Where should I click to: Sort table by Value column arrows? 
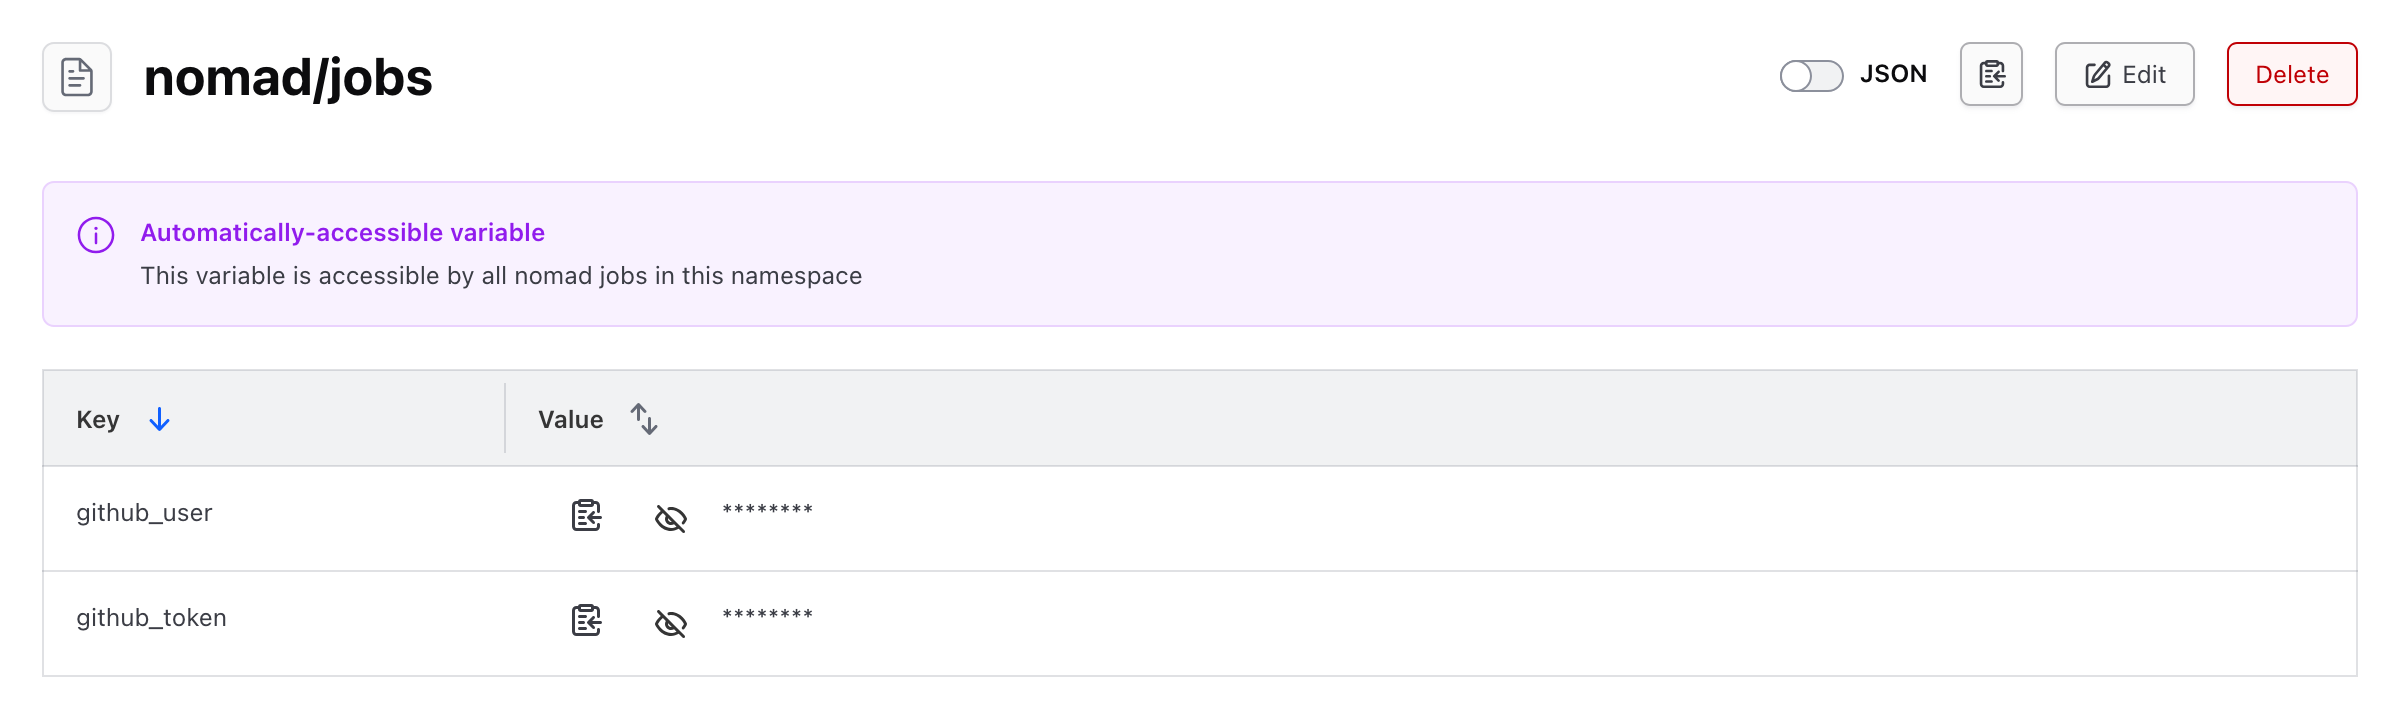click(x=644, y=419)
